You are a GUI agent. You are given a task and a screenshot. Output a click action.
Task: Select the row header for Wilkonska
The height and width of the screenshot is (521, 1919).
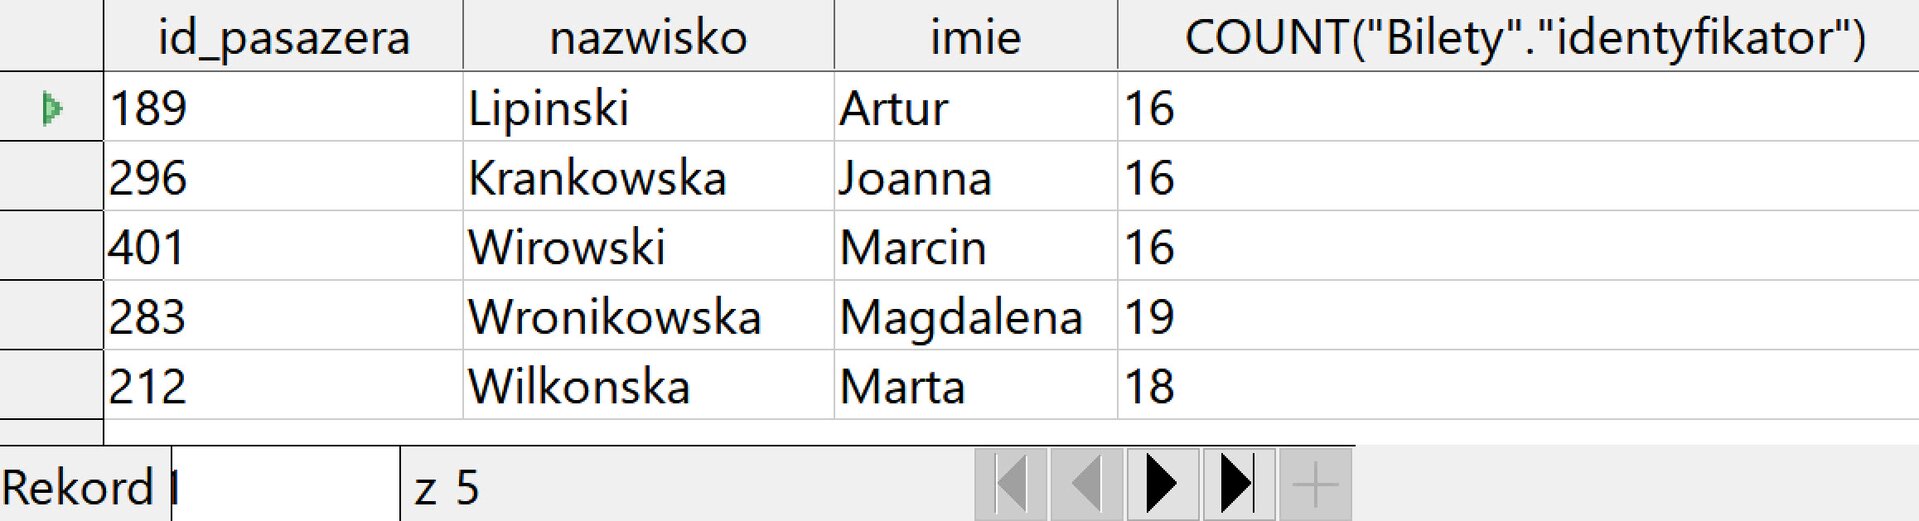point(52,386)
